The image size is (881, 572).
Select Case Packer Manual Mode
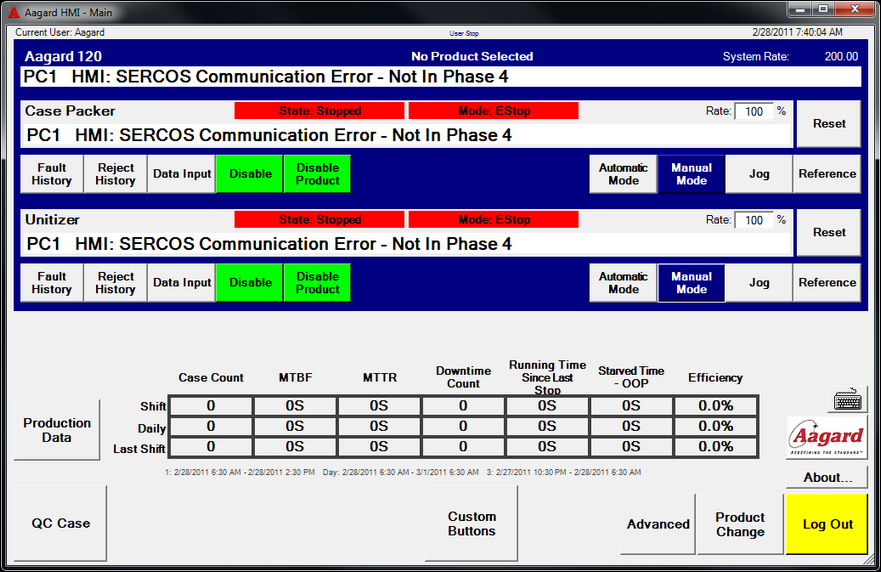click(691, 174)
